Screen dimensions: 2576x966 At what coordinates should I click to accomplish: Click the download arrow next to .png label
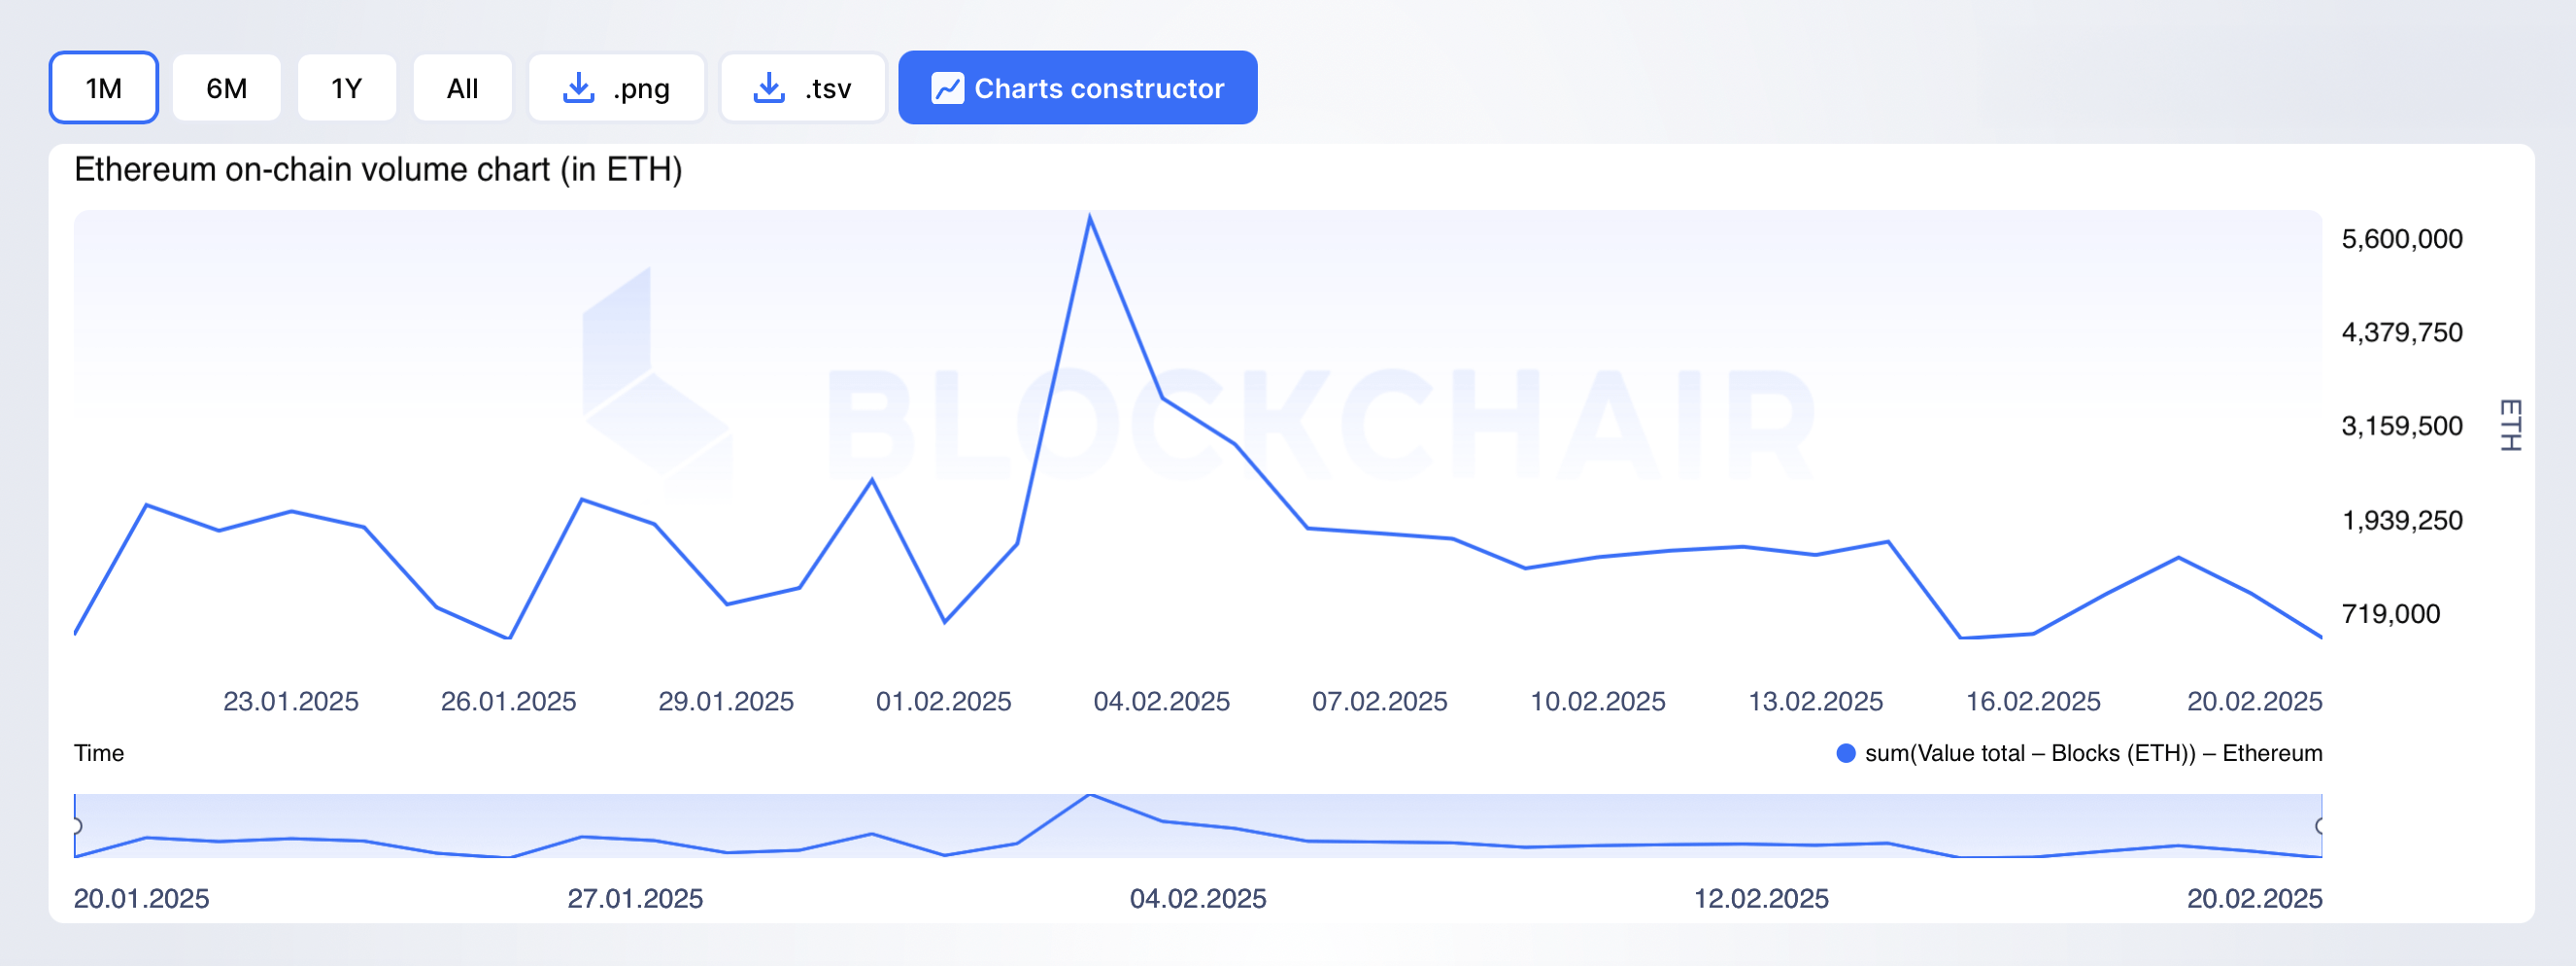pyautogui.click(x=578, y=87)
